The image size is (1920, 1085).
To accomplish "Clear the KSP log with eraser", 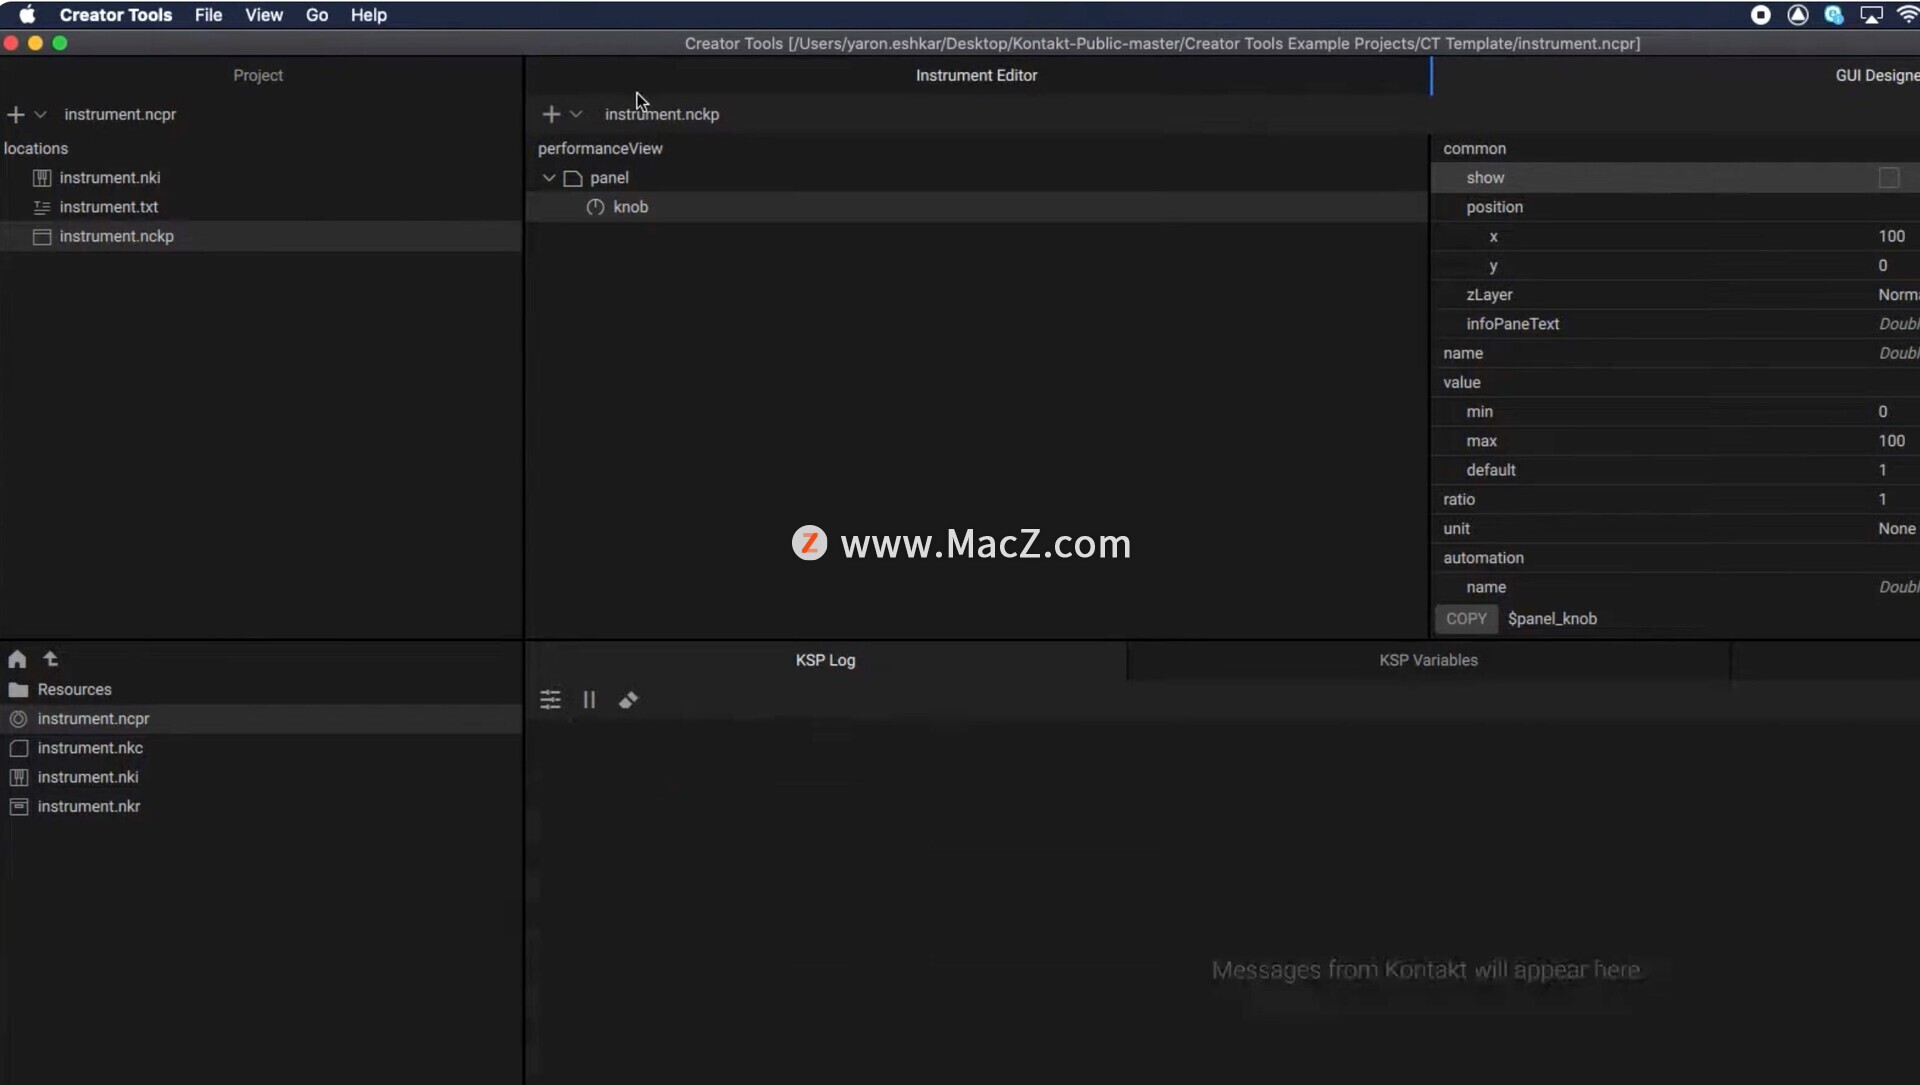I will click(x=628, y=700).
